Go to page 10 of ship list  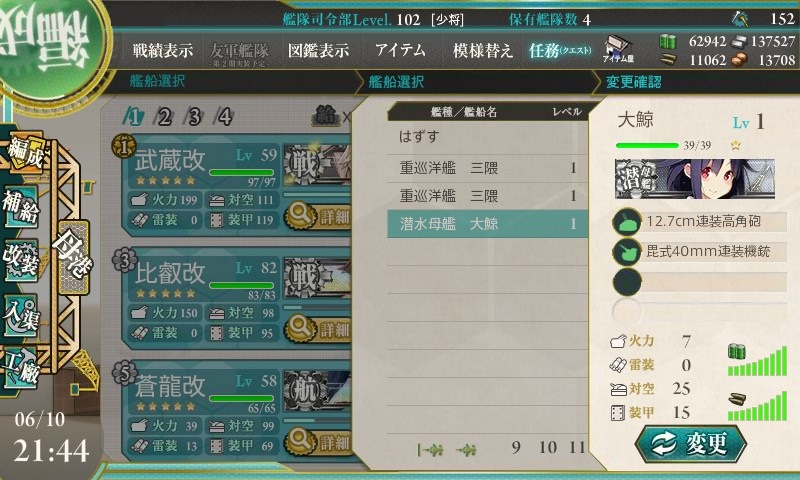(x=547, y=447)
